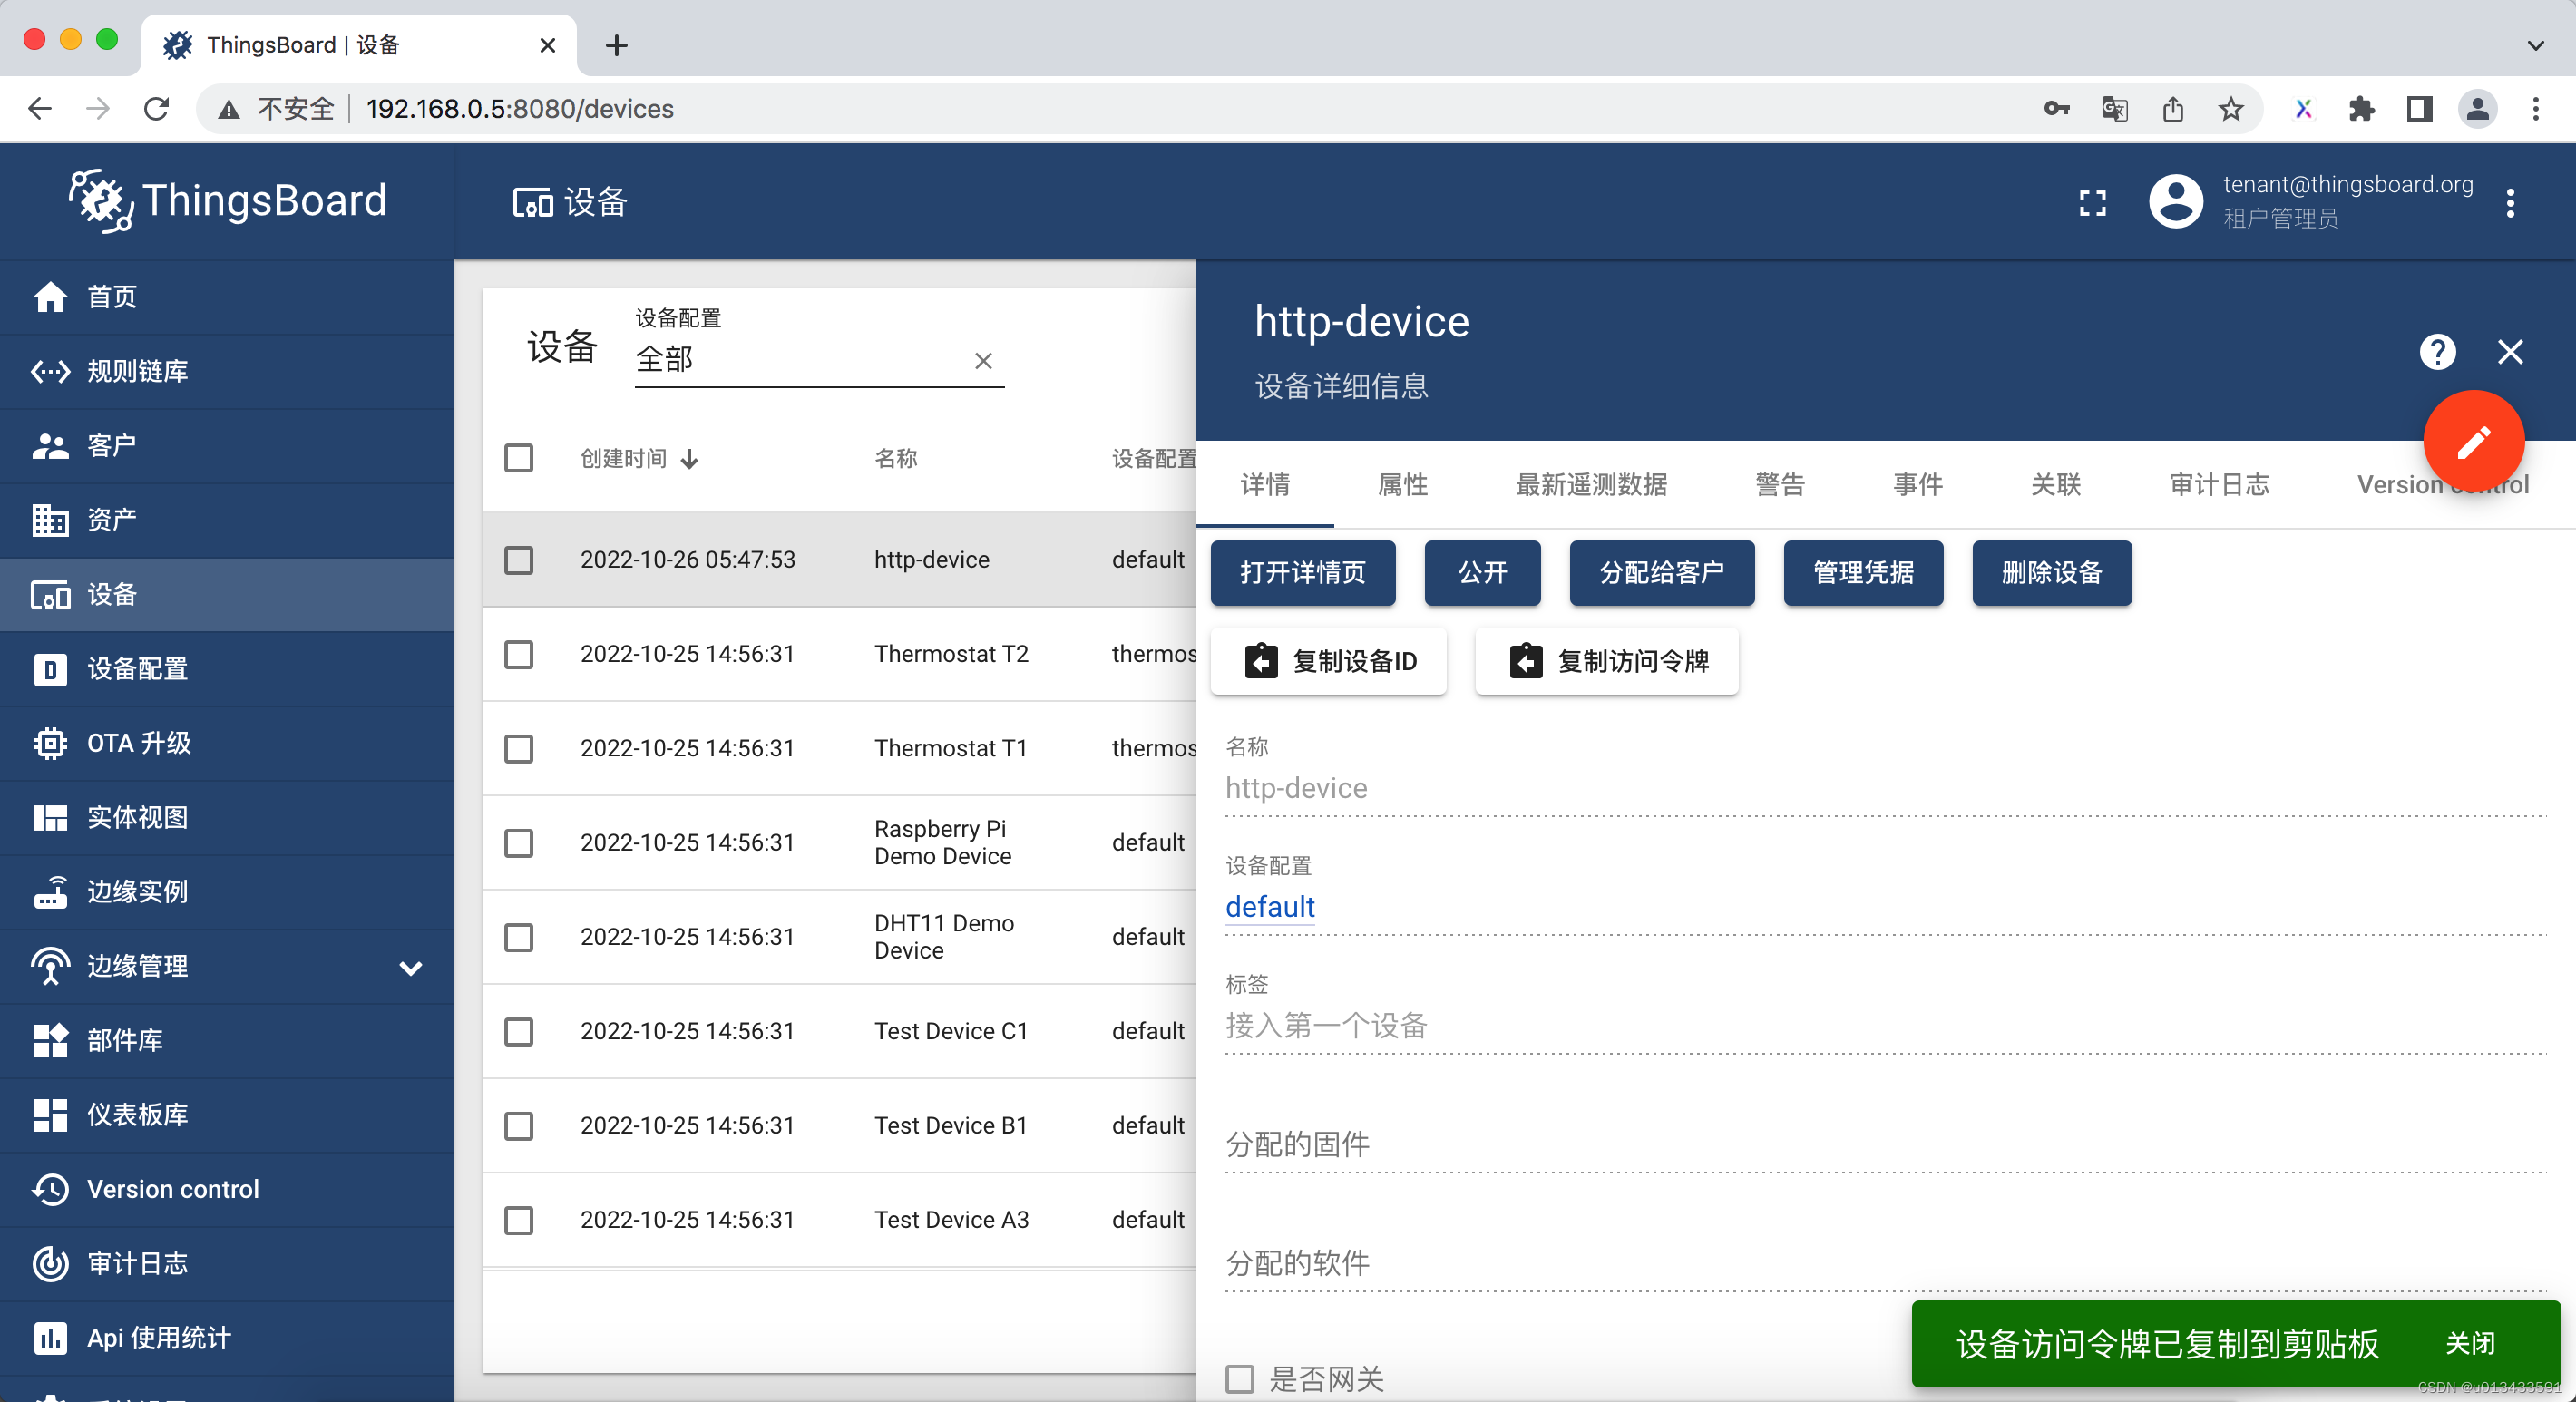Open sidebar Version control history icon
Viewport: 2576px width, 1402px height.
coord(50,1189)
